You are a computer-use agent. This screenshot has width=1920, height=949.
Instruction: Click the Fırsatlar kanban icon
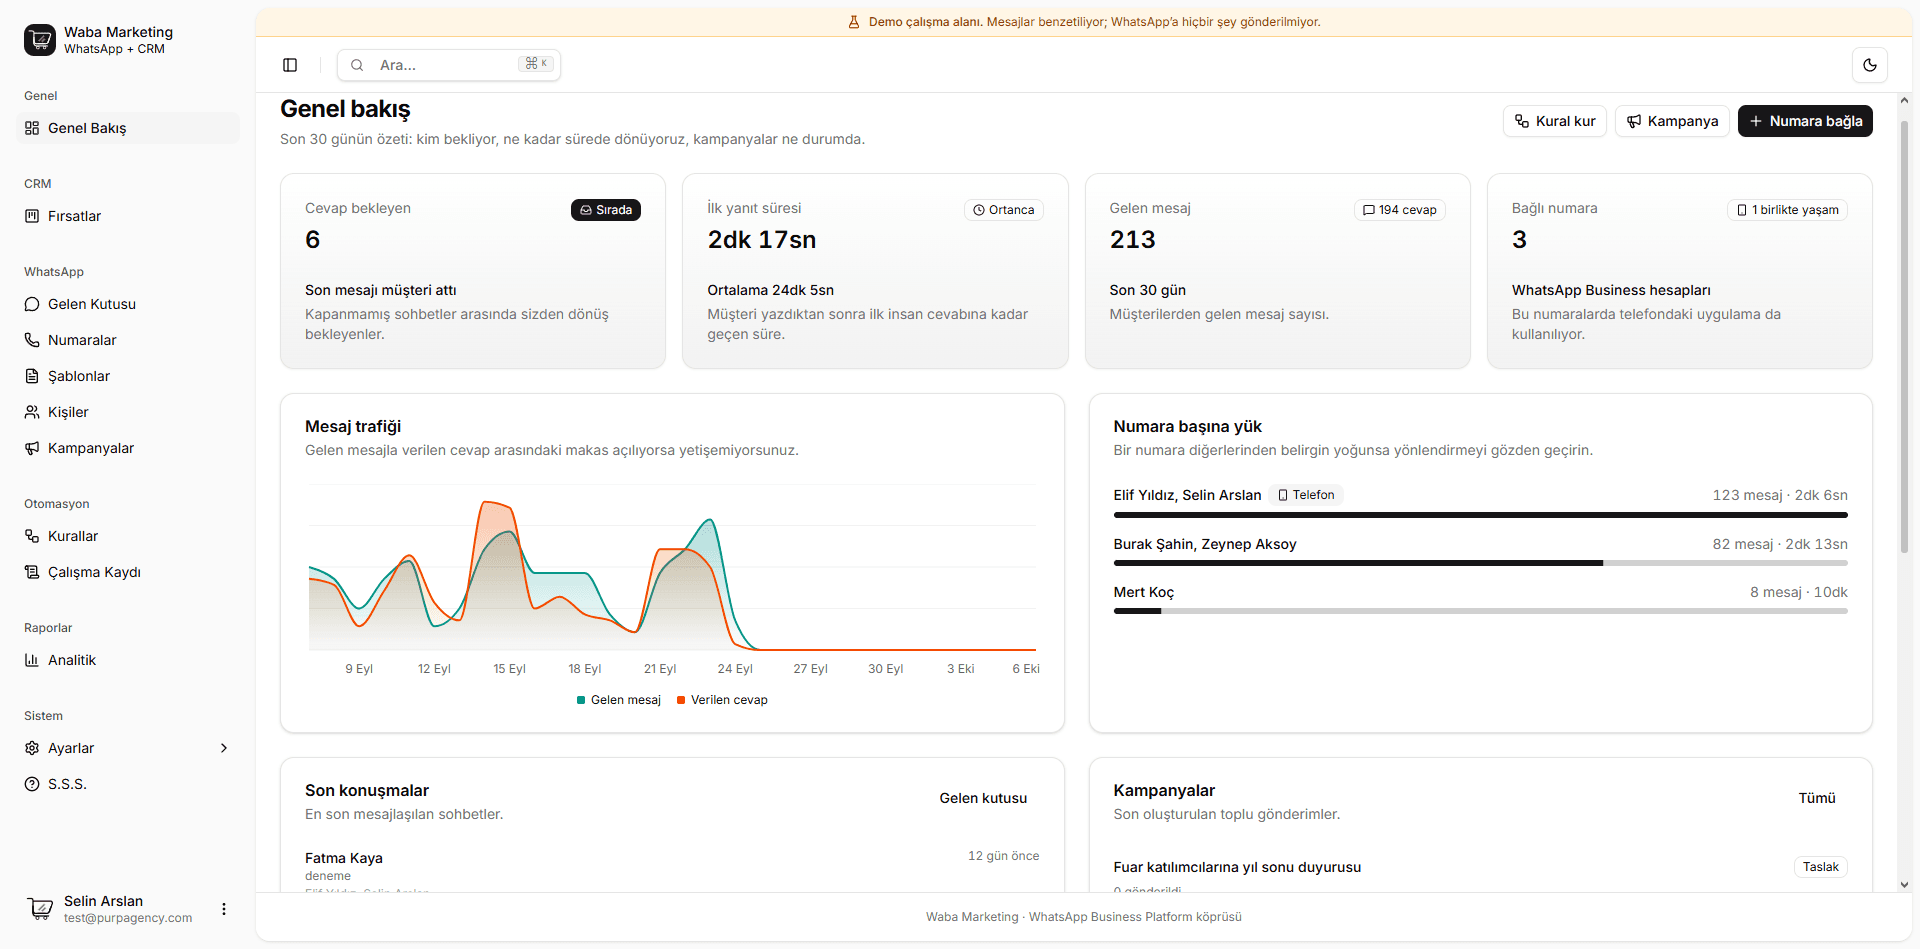(32, 216)
